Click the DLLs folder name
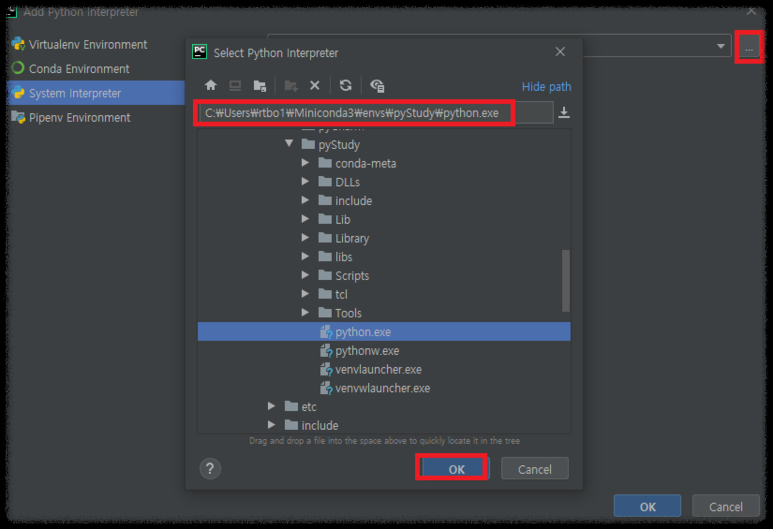The width and height of the screenshot is (773, 529). (348, 182)
